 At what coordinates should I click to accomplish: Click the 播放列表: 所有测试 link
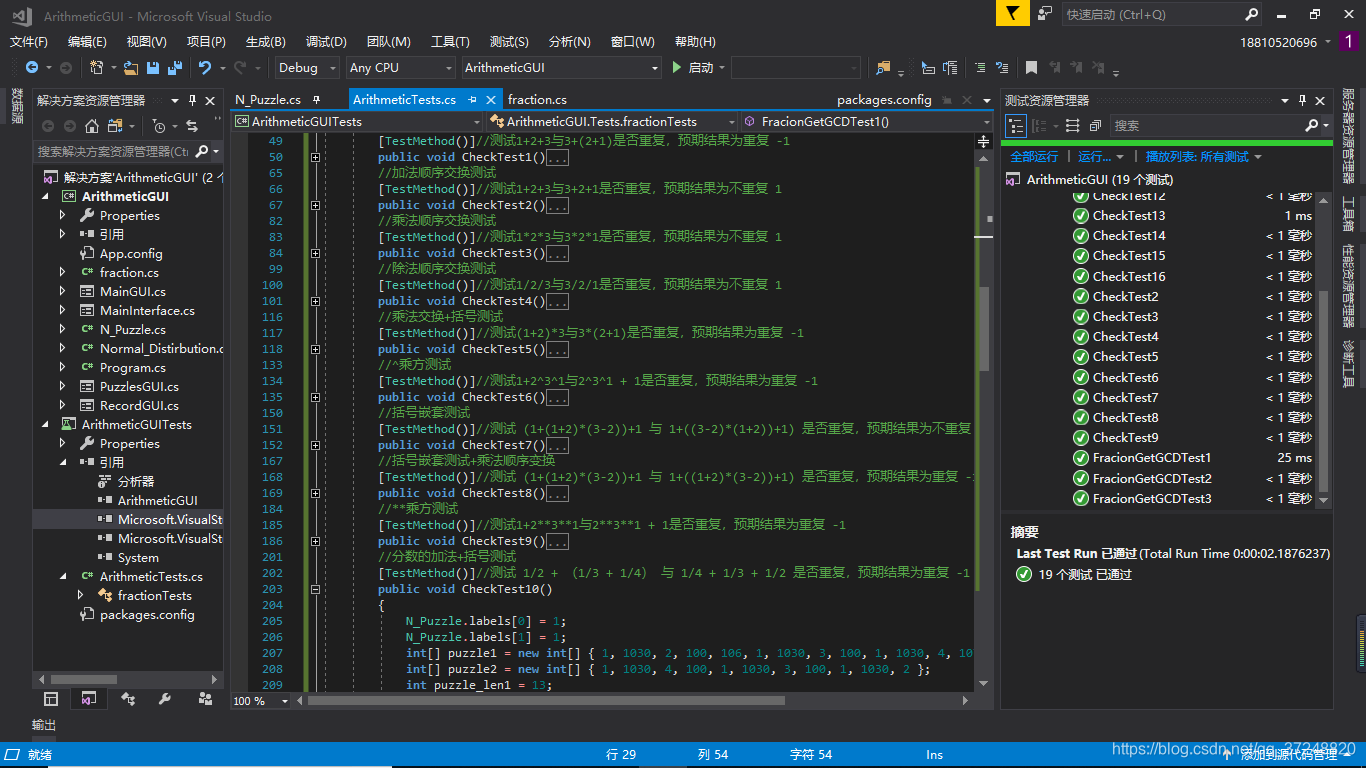pos(1197,157)
